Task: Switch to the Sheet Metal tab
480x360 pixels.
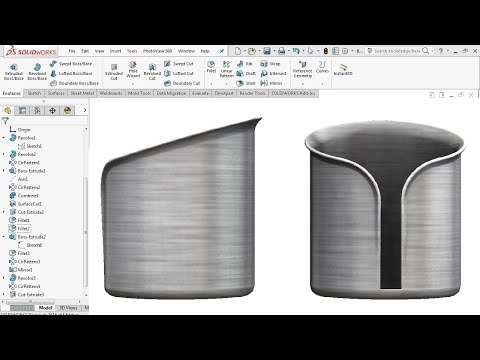Action: click(82, 93)
